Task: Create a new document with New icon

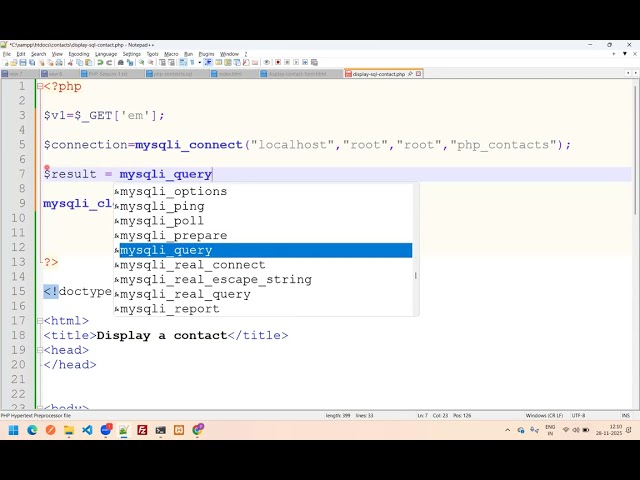Action: coord(4,62)
